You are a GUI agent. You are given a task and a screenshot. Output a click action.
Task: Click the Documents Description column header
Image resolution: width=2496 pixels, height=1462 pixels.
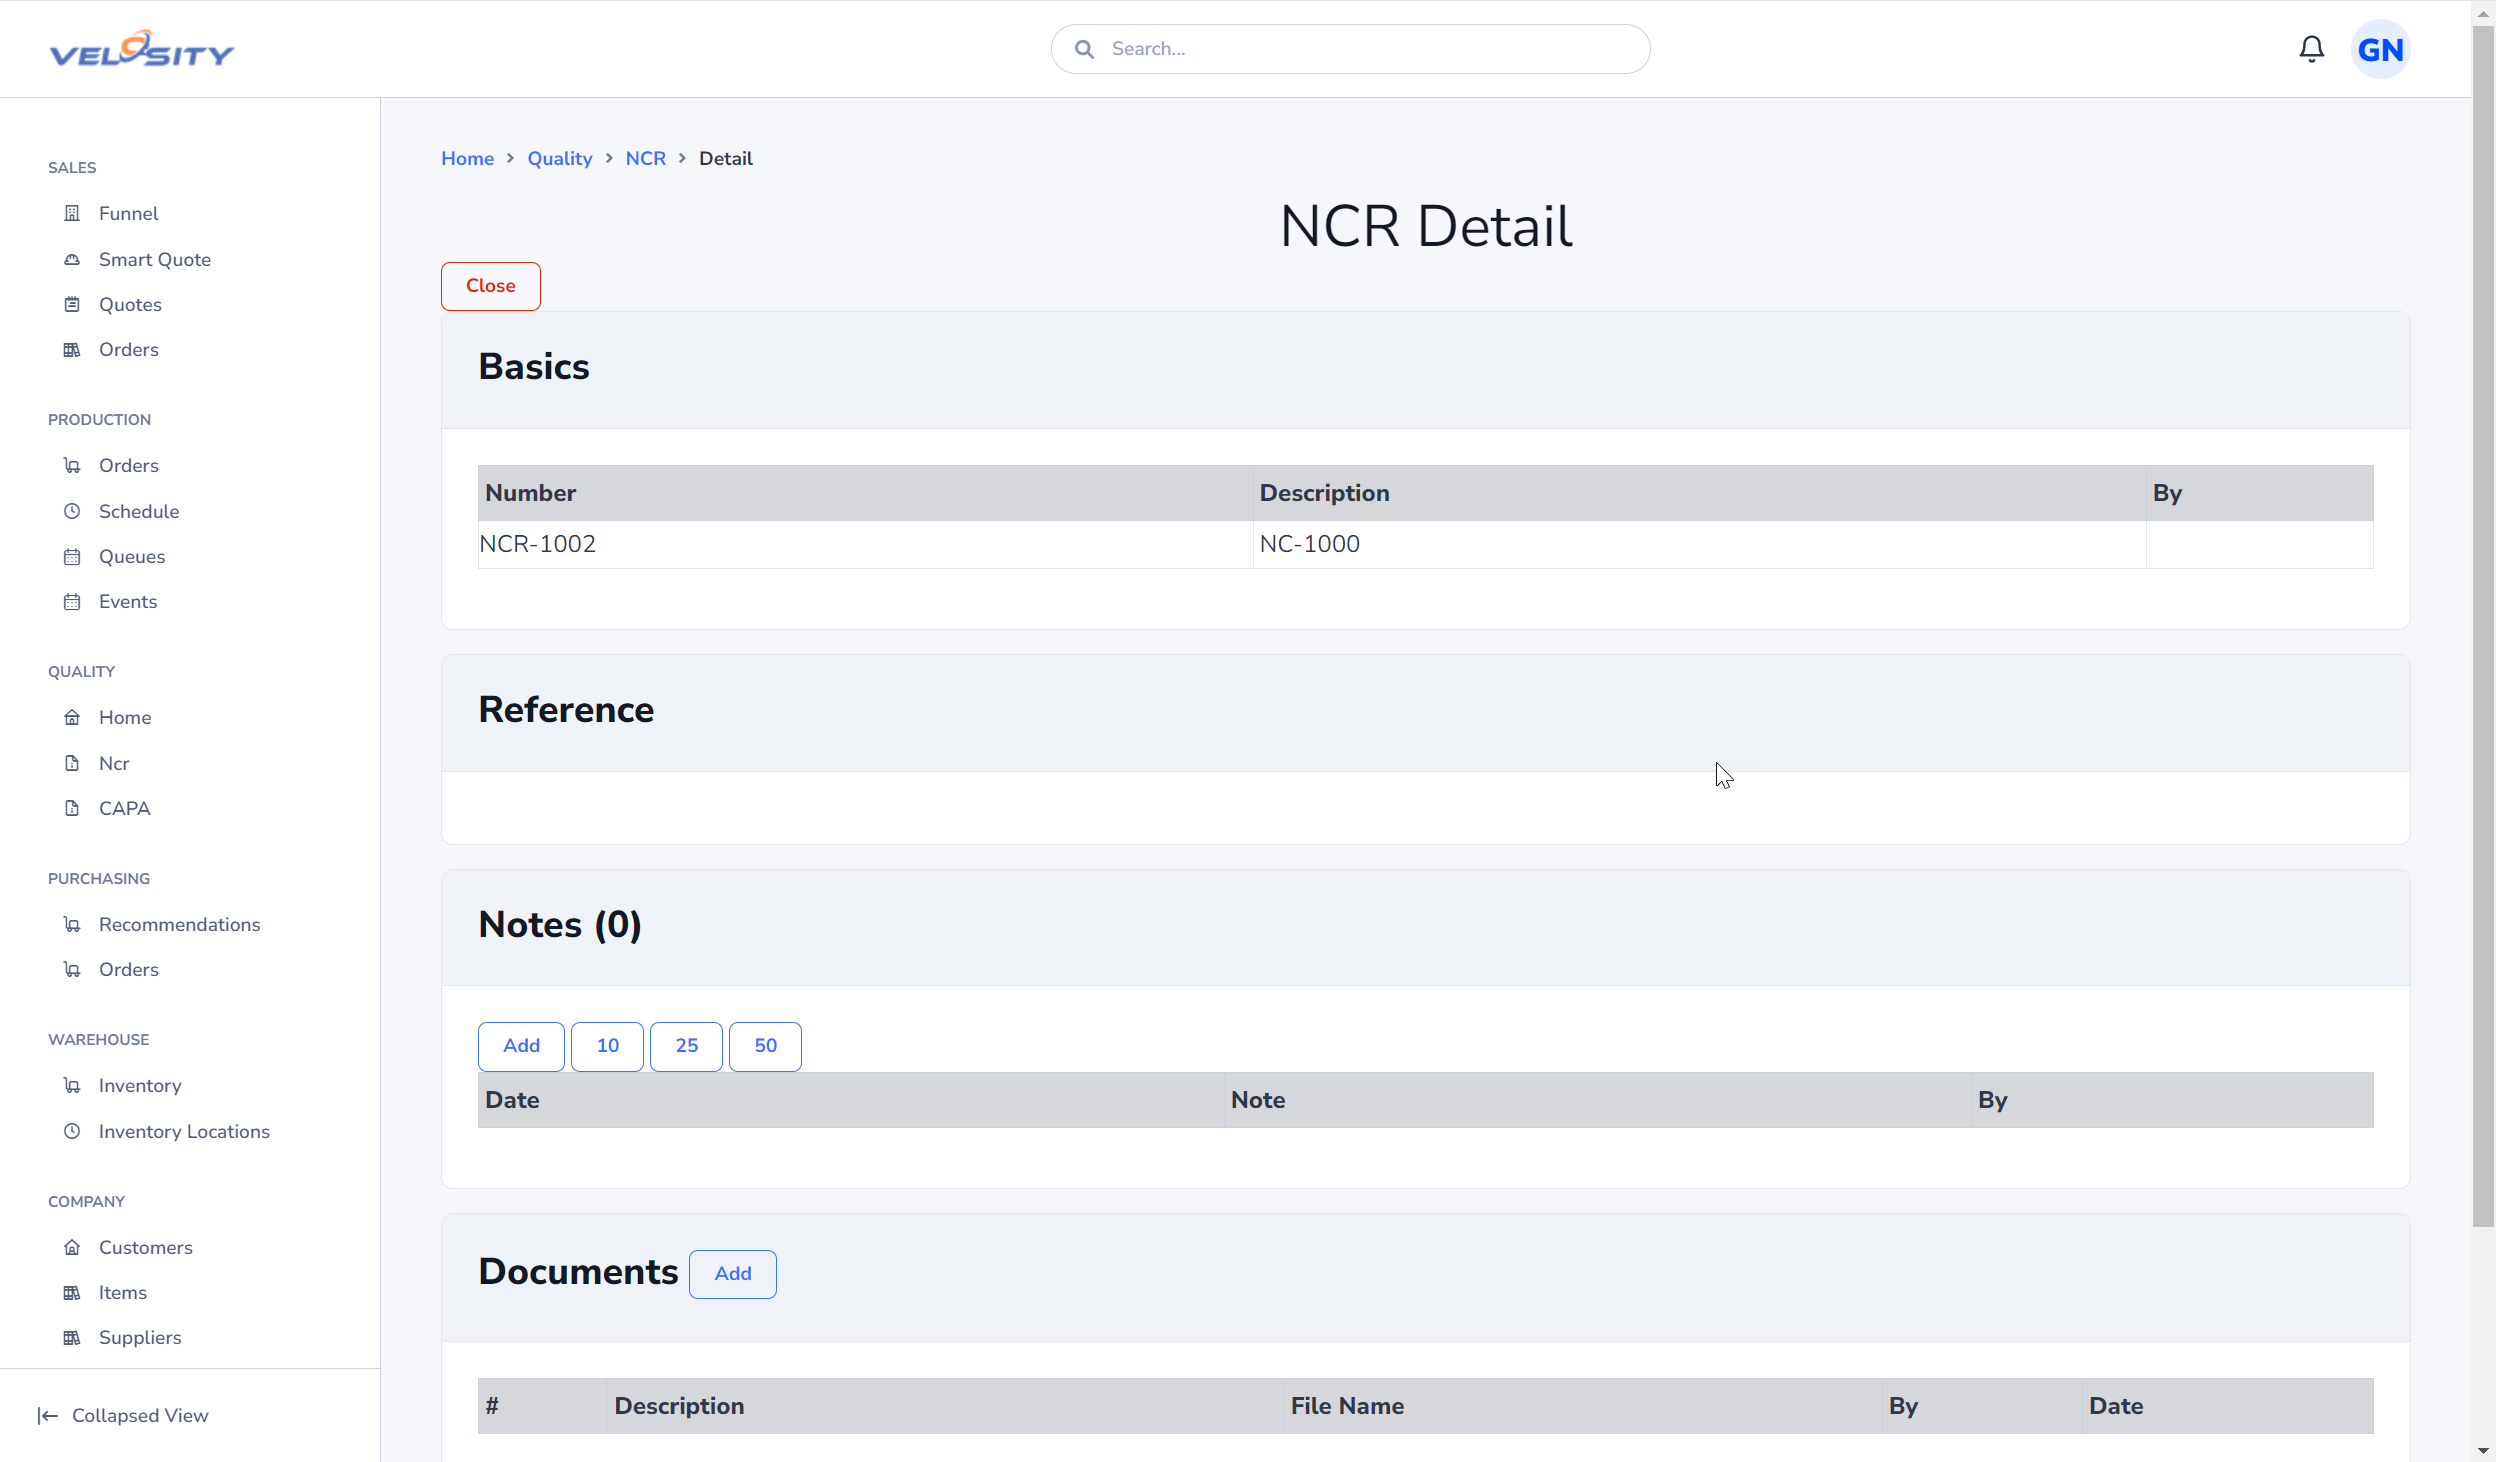(x=945, y=1406)
